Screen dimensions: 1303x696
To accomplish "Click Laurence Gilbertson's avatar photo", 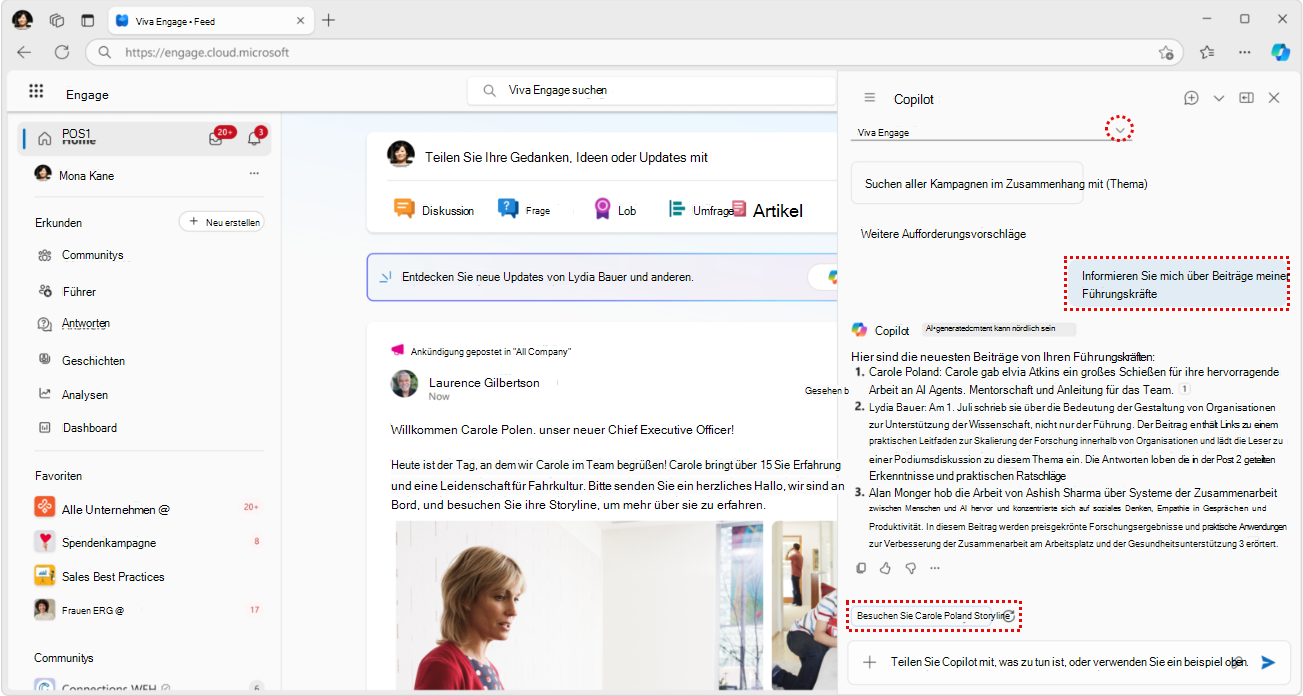I will [x=404, y=385].
